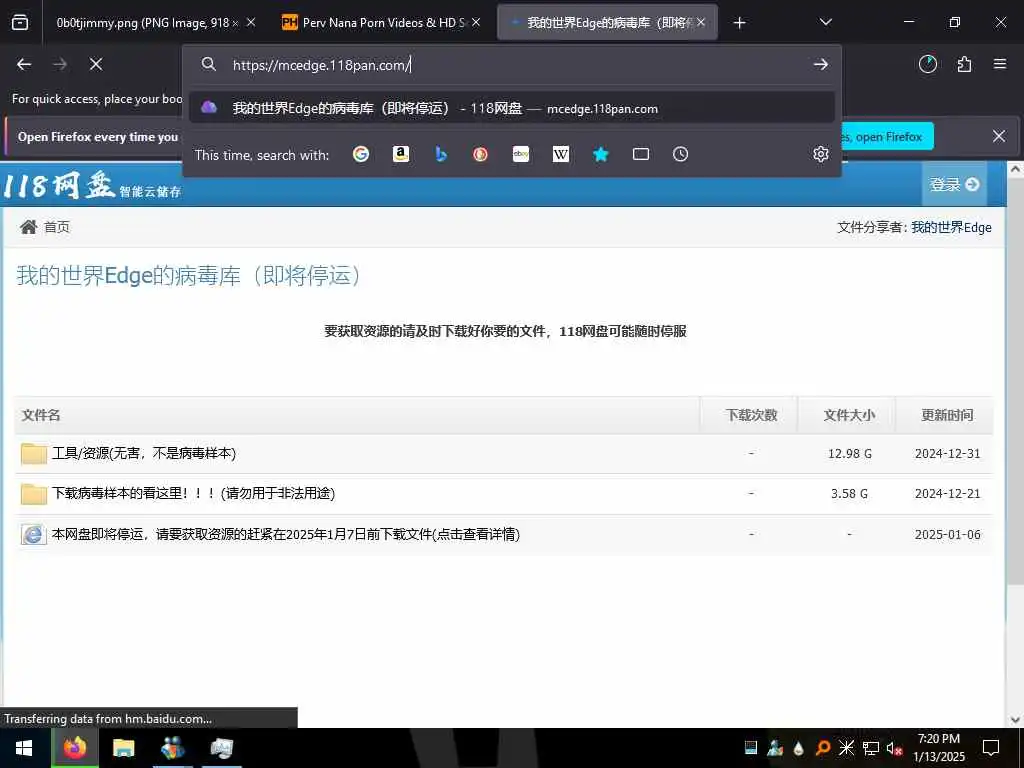Open Firefox View icon
The width and height of the screenshot is (1024, 768).
[x=20, y=23]
